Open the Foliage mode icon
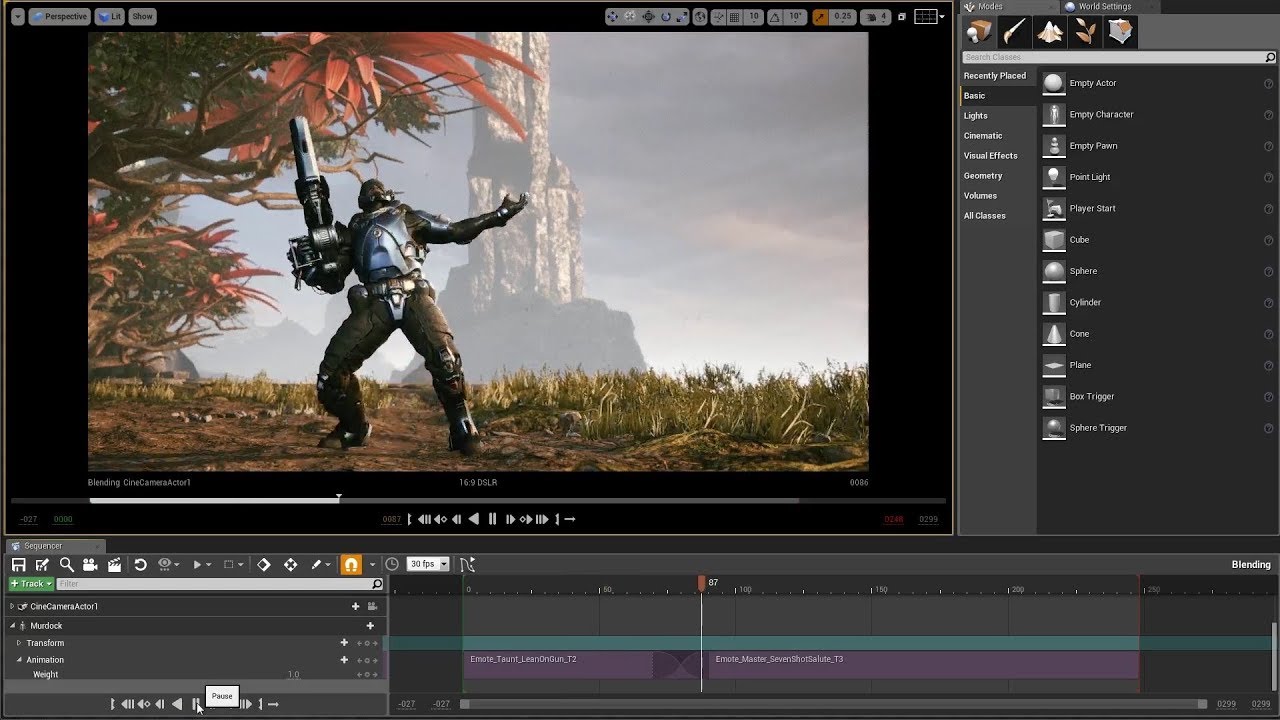The image size is (1280, 720). pyautogui.click(x=1085, y=32)
